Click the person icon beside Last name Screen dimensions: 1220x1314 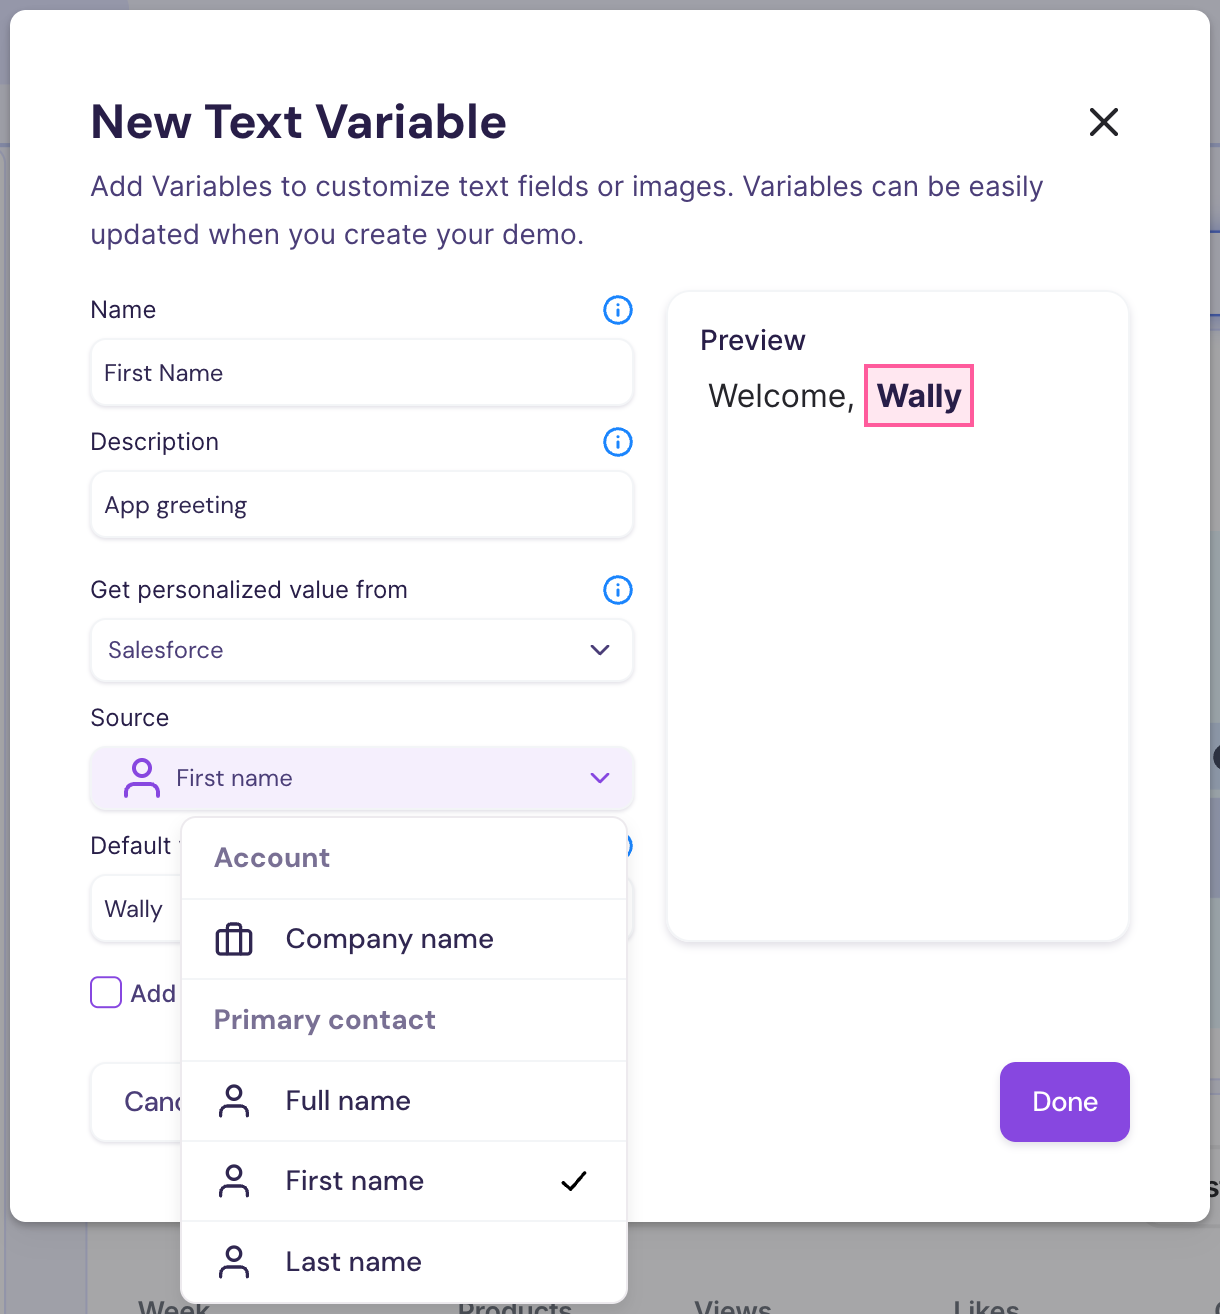click(234, 1262)
